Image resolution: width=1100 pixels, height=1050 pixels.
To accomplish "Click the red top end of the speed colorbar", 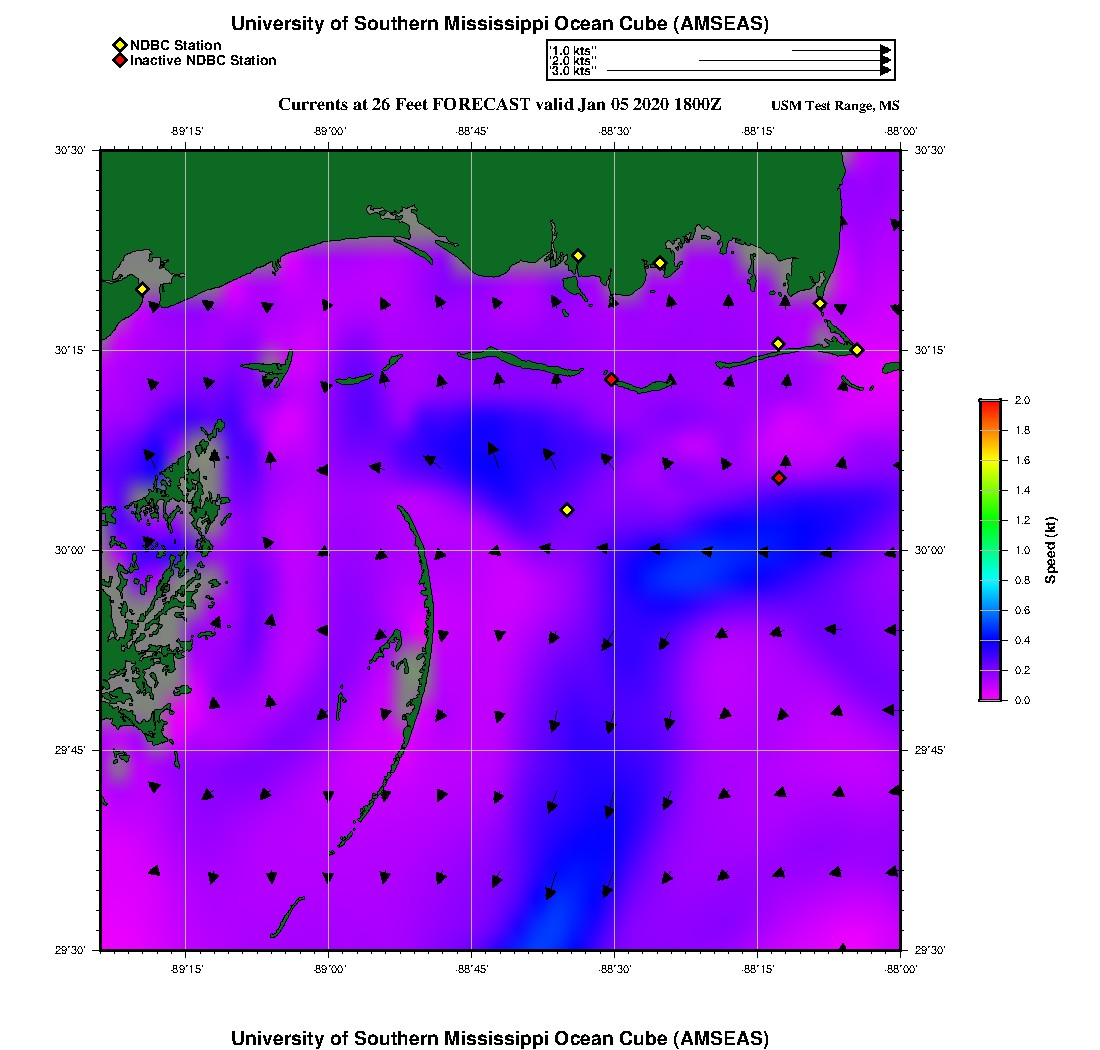I will tap(990, 404).
